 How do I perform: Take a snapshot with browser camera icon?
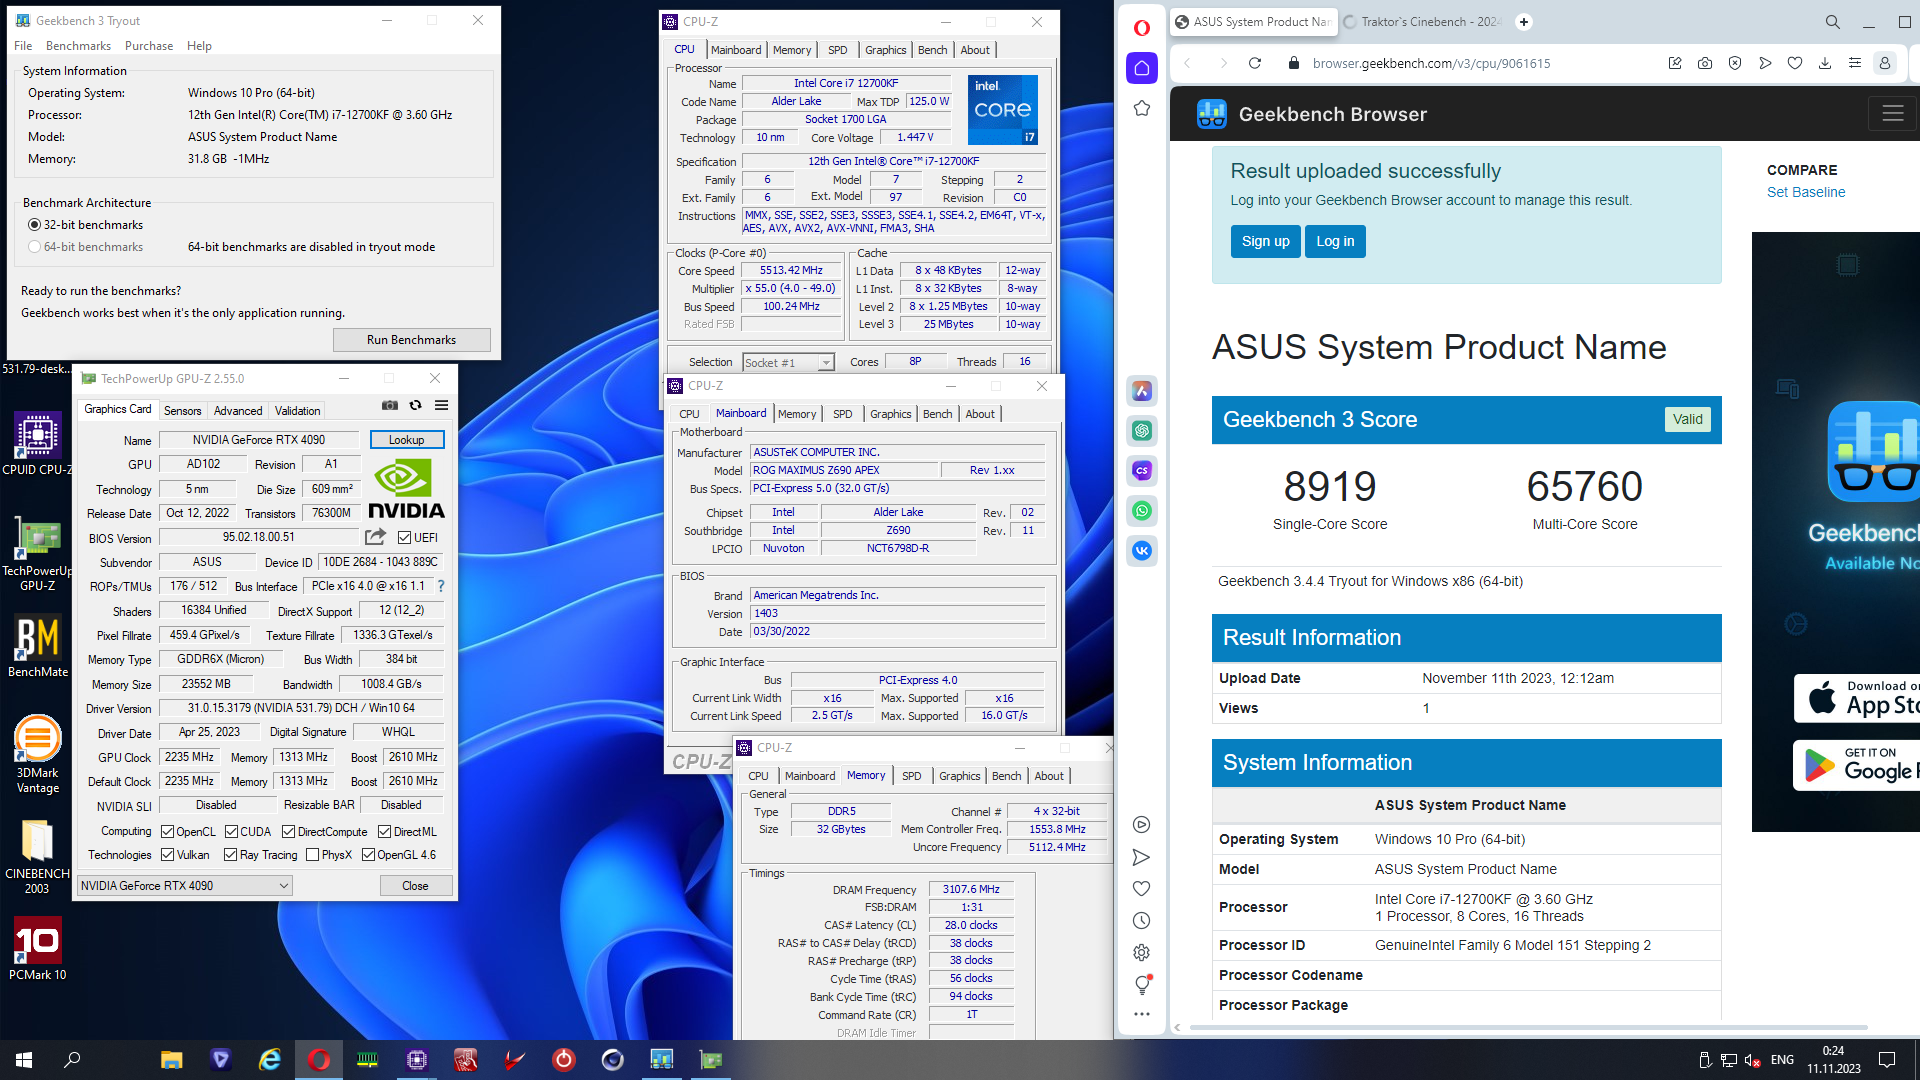1705,63
